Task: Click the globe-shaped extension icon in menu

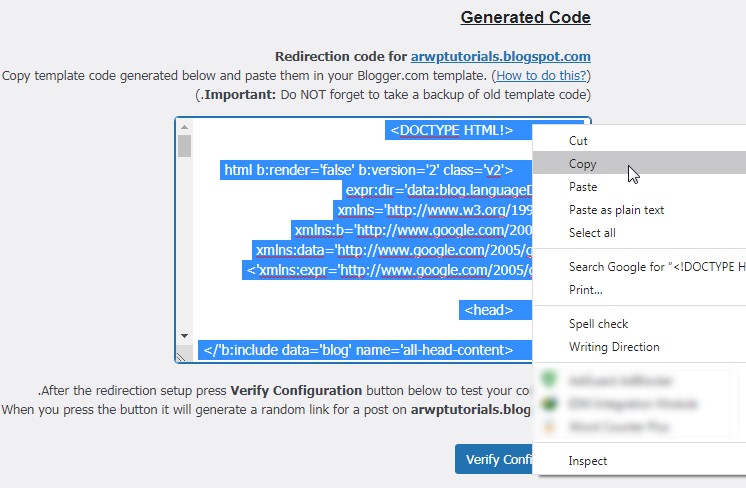Action: point(548,404)
